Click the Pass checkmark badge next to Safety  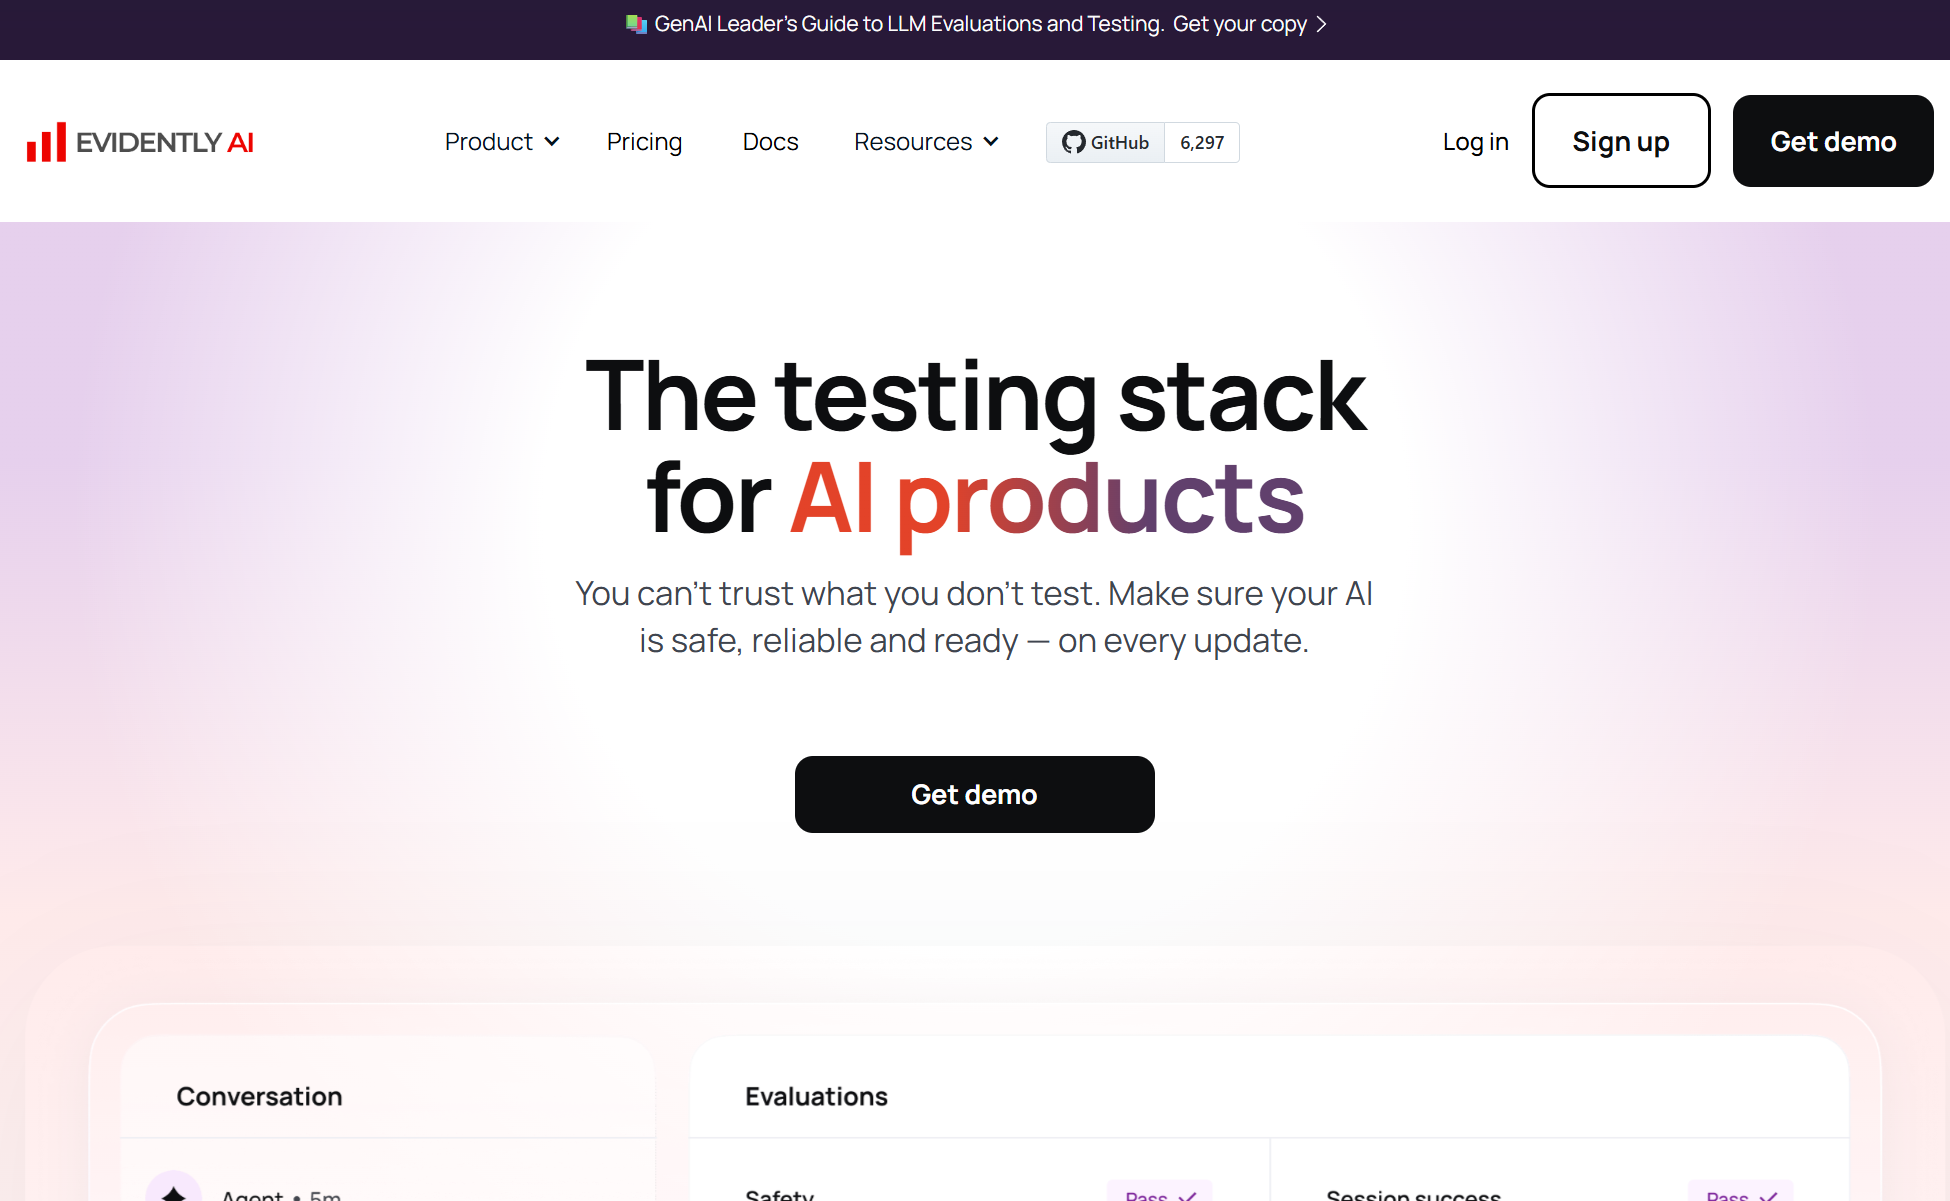click(1160, 1193)
